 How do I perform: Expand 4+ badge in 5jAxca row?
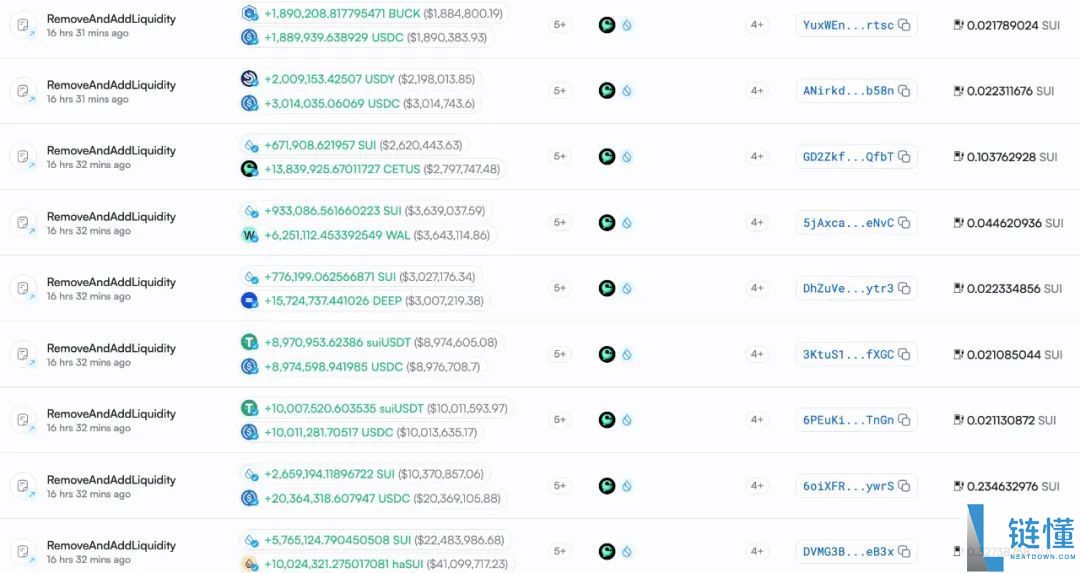pyautogui.click(x=757, y=222)
